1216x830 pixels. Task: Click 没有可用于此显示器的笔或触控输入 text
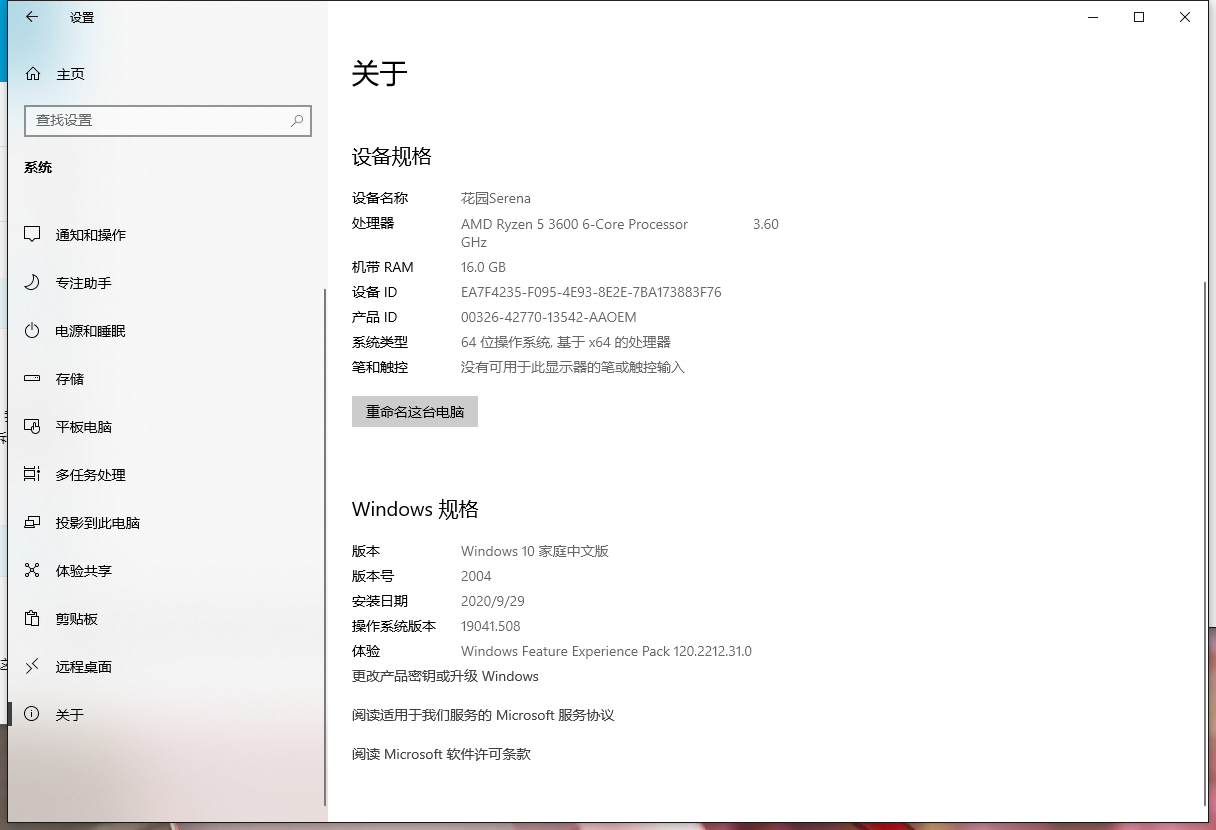point(573,367)
